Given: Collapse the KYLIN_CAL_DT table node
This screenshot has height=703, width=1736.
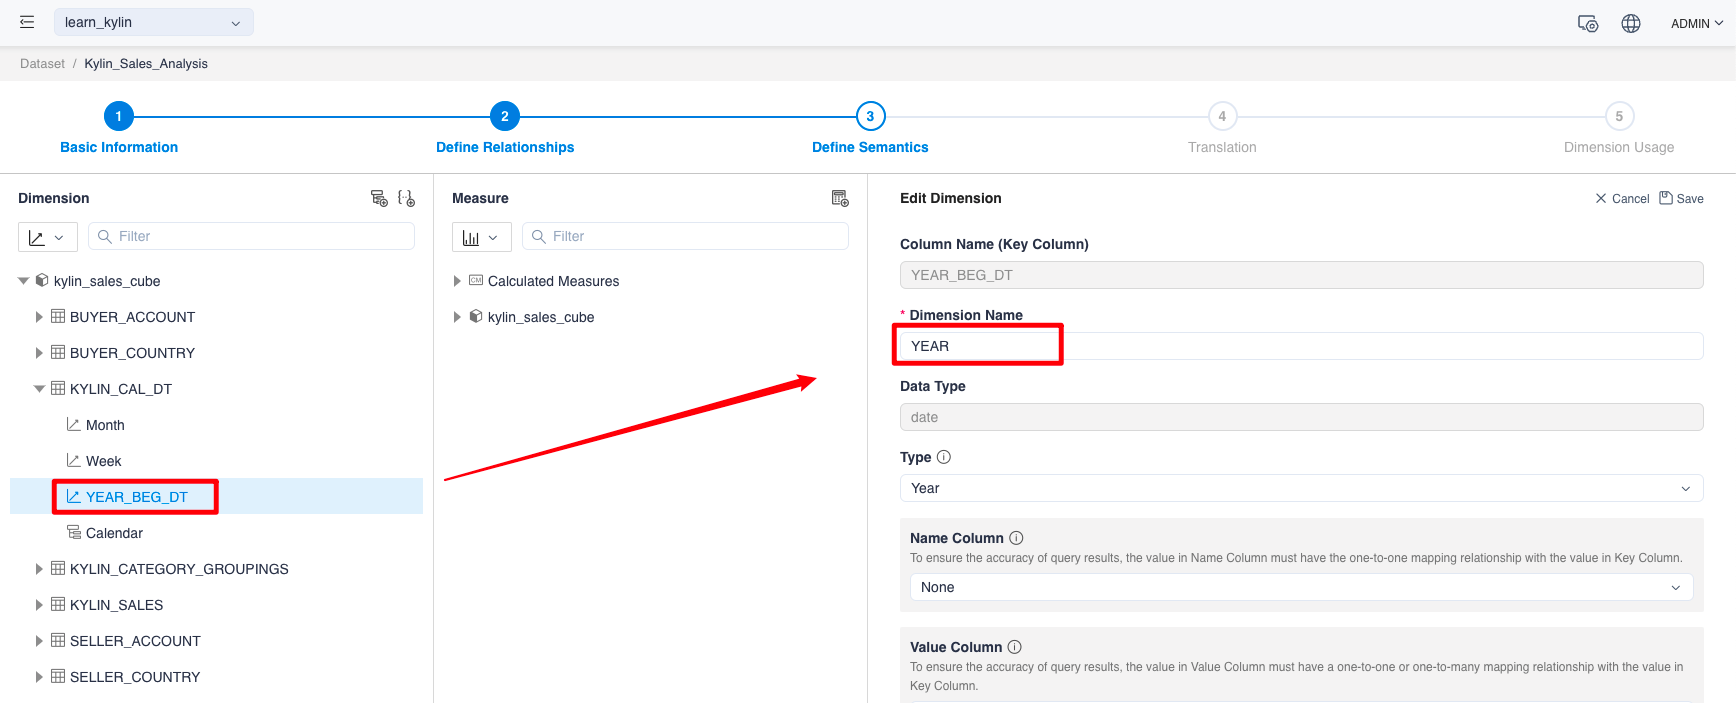Looking at the screenshot, I should [39, 389].
